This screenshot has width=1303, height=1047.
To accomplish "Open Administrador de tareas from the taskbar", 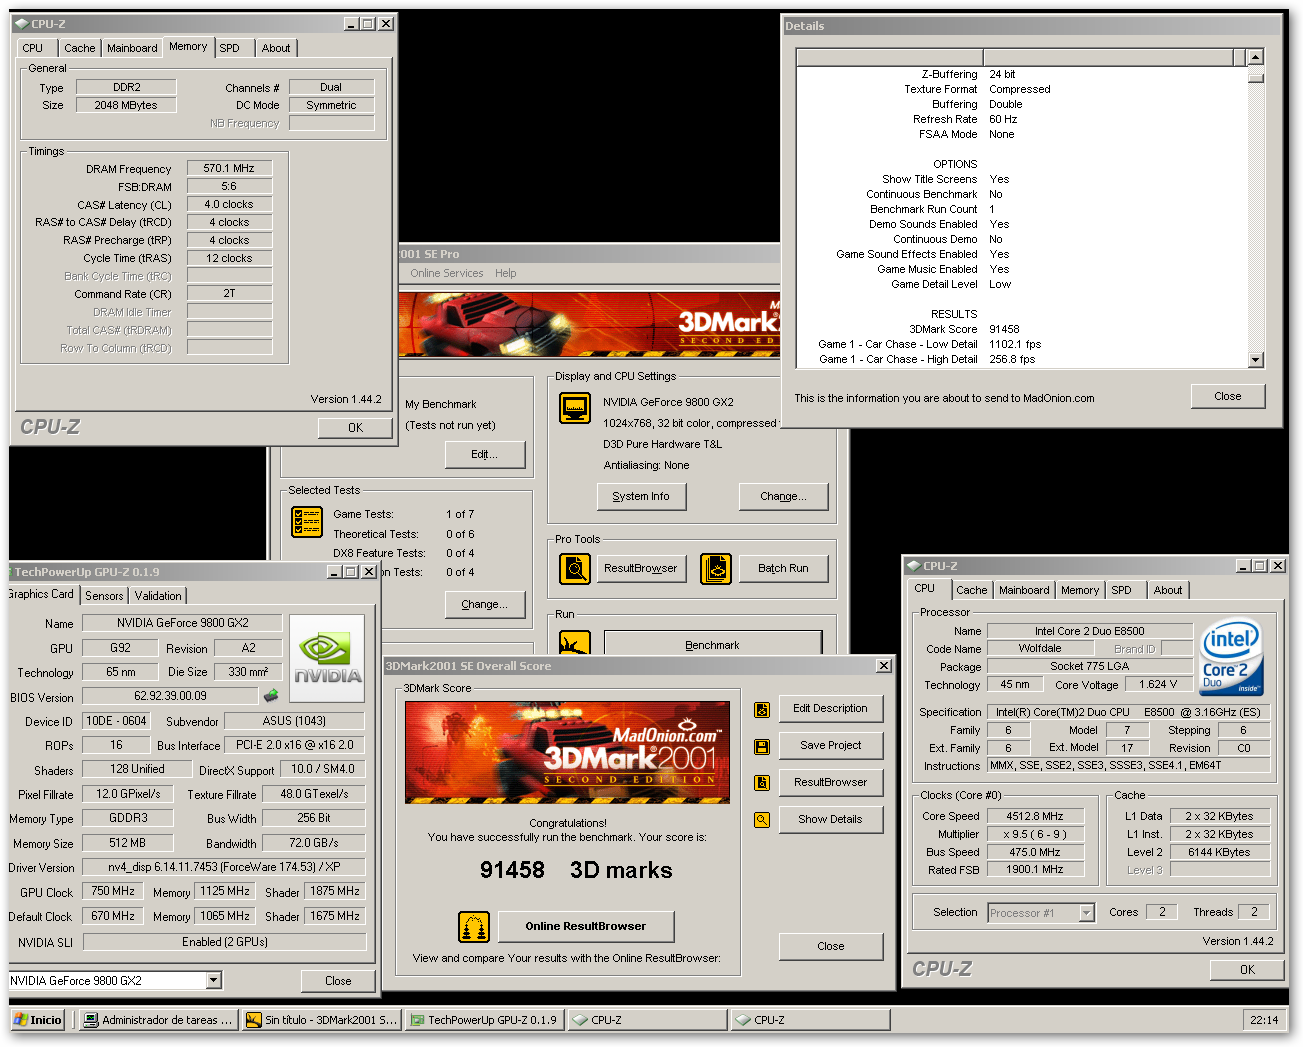I will pos(158,1020).
